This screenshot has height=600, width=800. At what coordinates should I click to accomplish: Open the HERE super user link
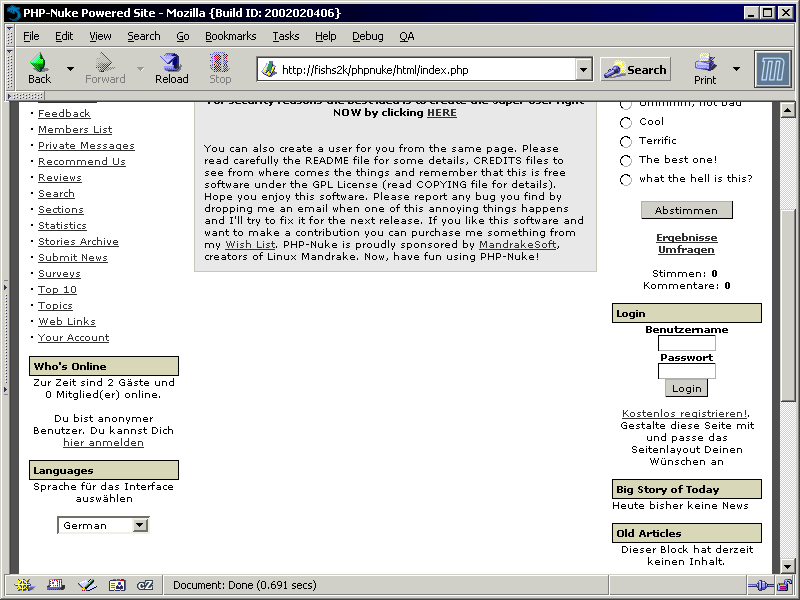[x=441, y=113]
